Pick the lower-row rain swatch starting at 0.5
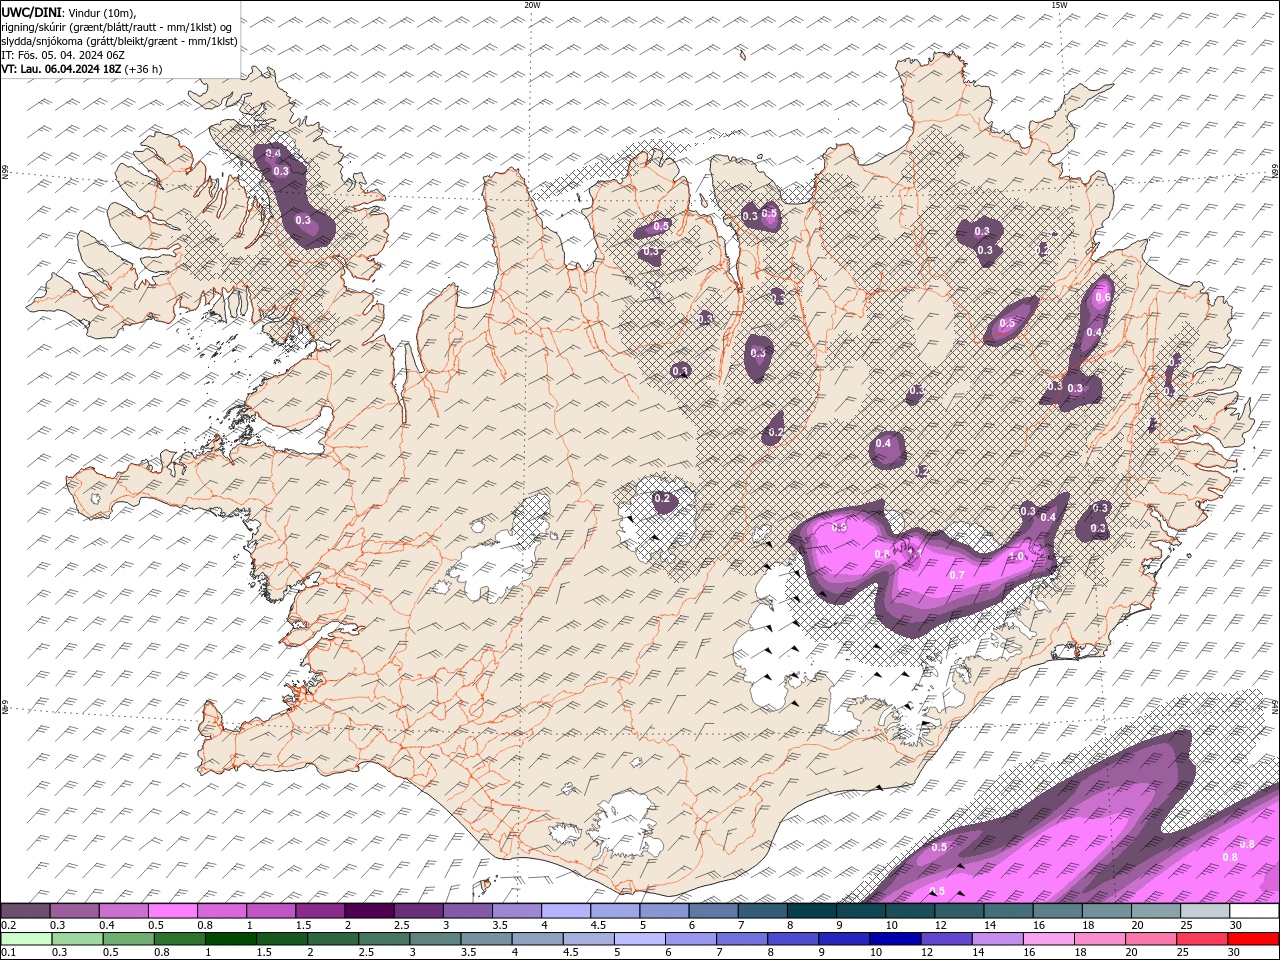Screen dimensions: 1280x960 [x=128, y=939]
